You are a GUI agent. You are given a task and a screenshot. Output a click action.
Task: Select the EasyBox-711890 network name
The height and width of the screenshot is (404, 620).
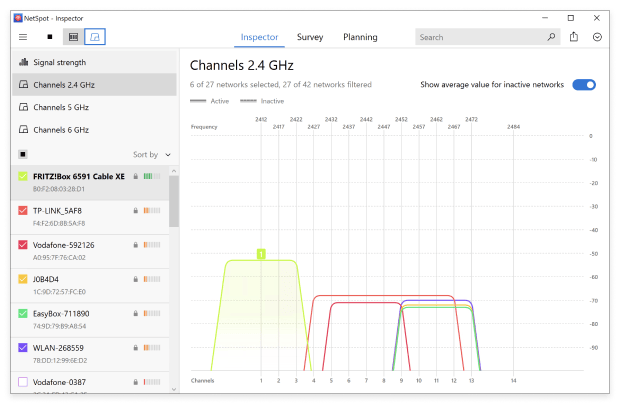pos(61,313)
